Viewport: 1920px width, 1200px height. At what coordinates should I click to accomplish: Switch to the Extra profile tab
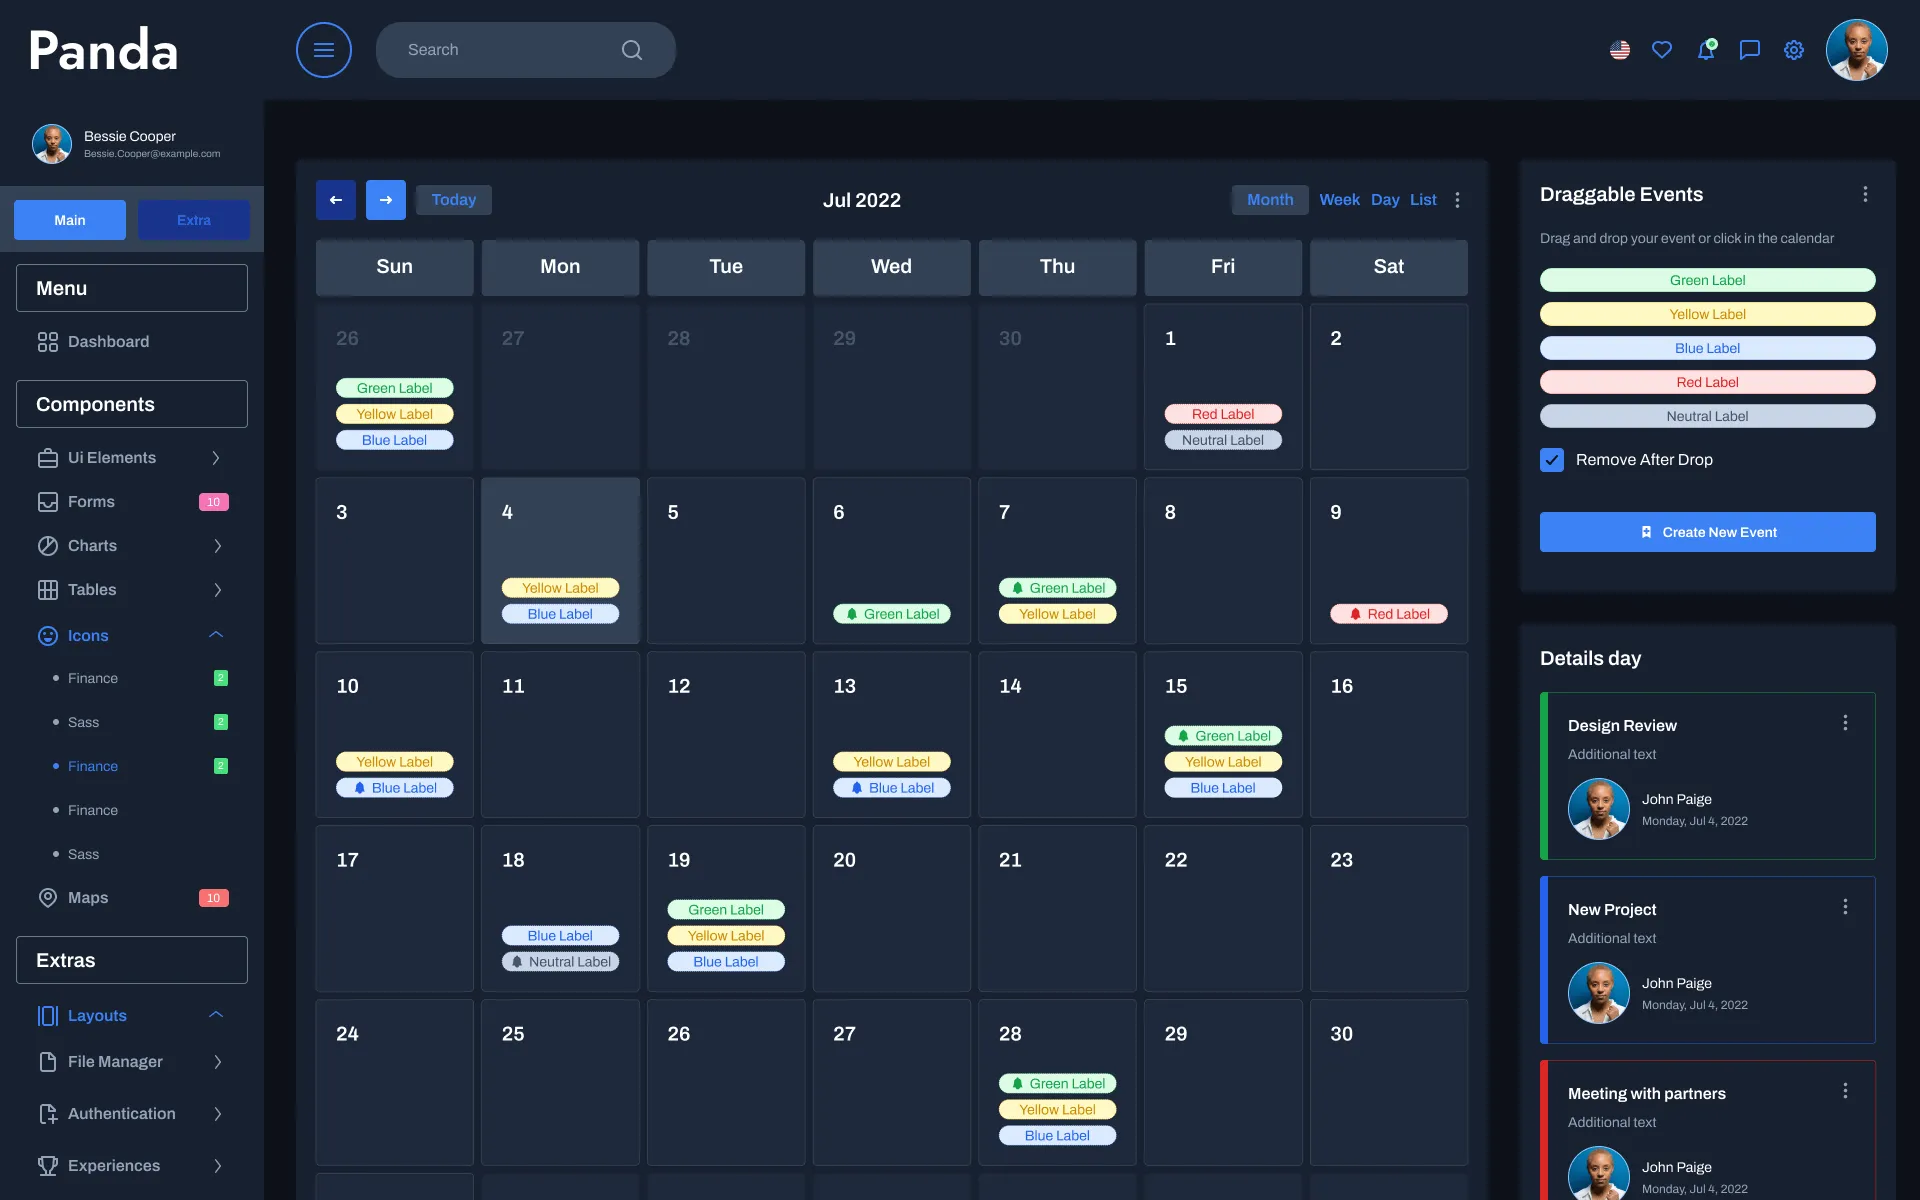click(x=193, y=220)
